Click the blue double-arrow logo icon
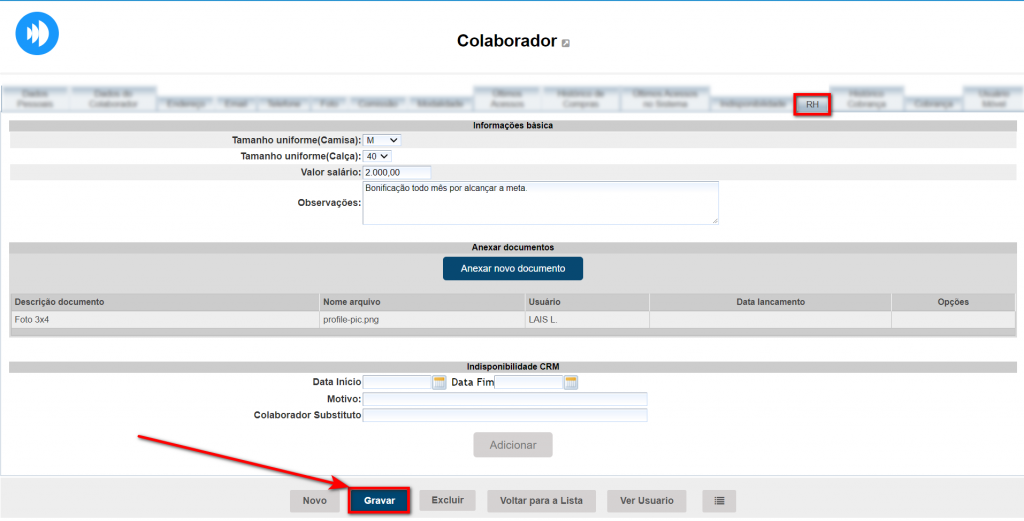The image size is (1024, 521). (x=37, y=33)
